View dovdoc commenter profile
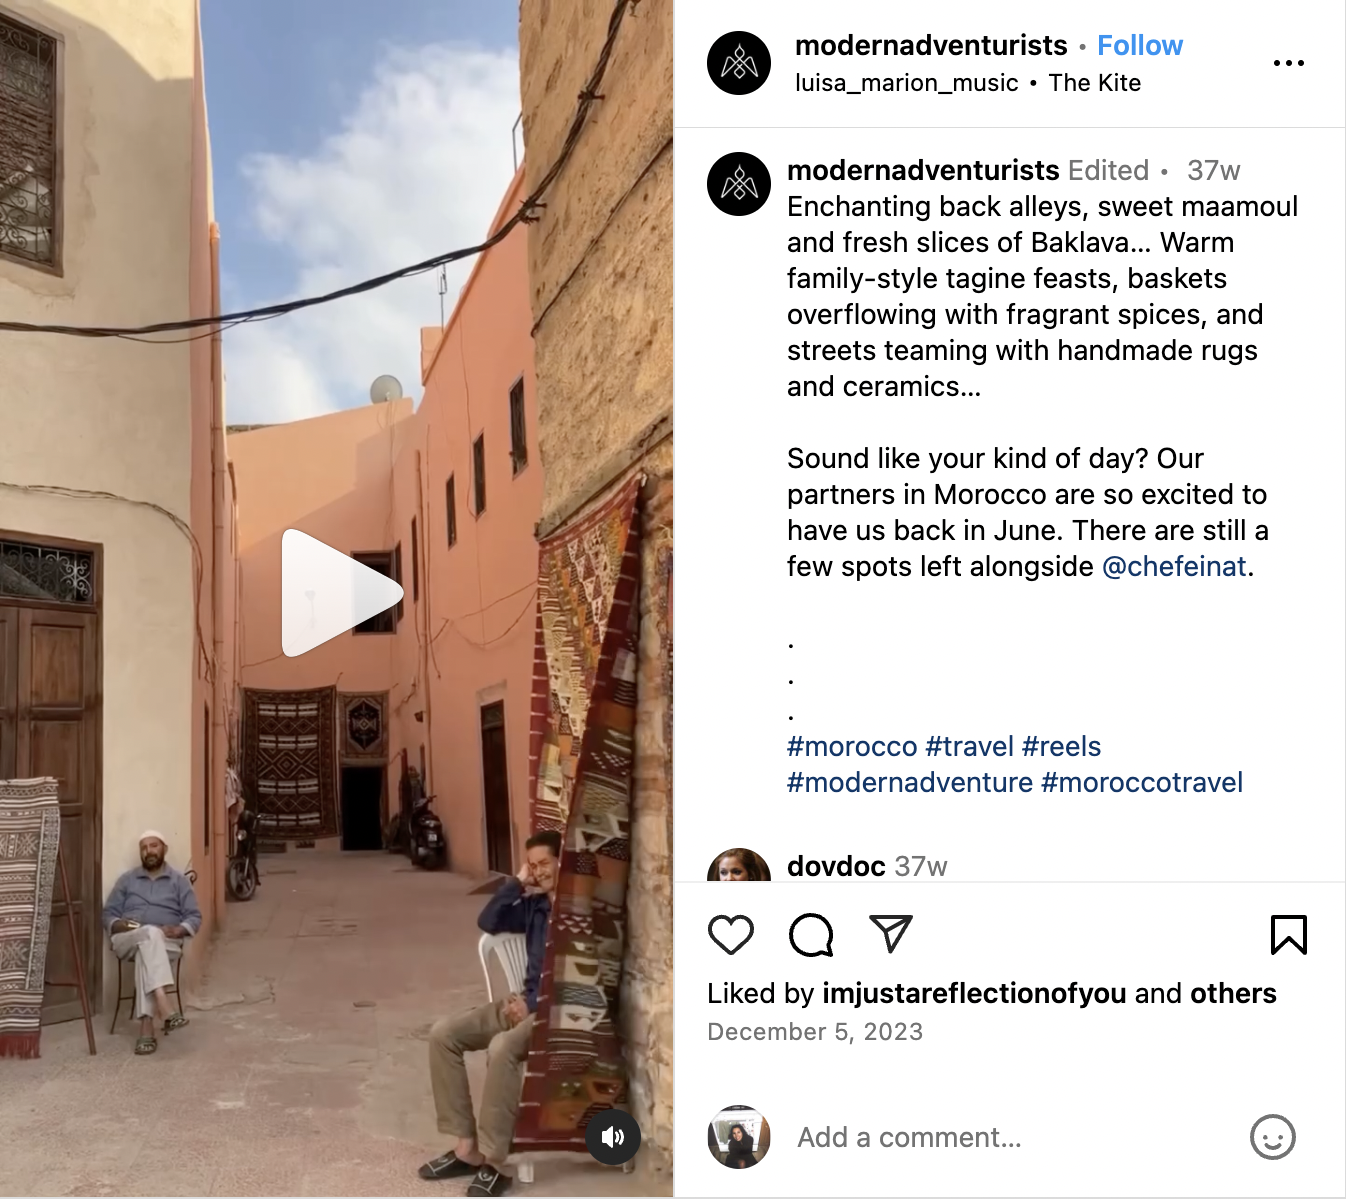 point(836,866)
